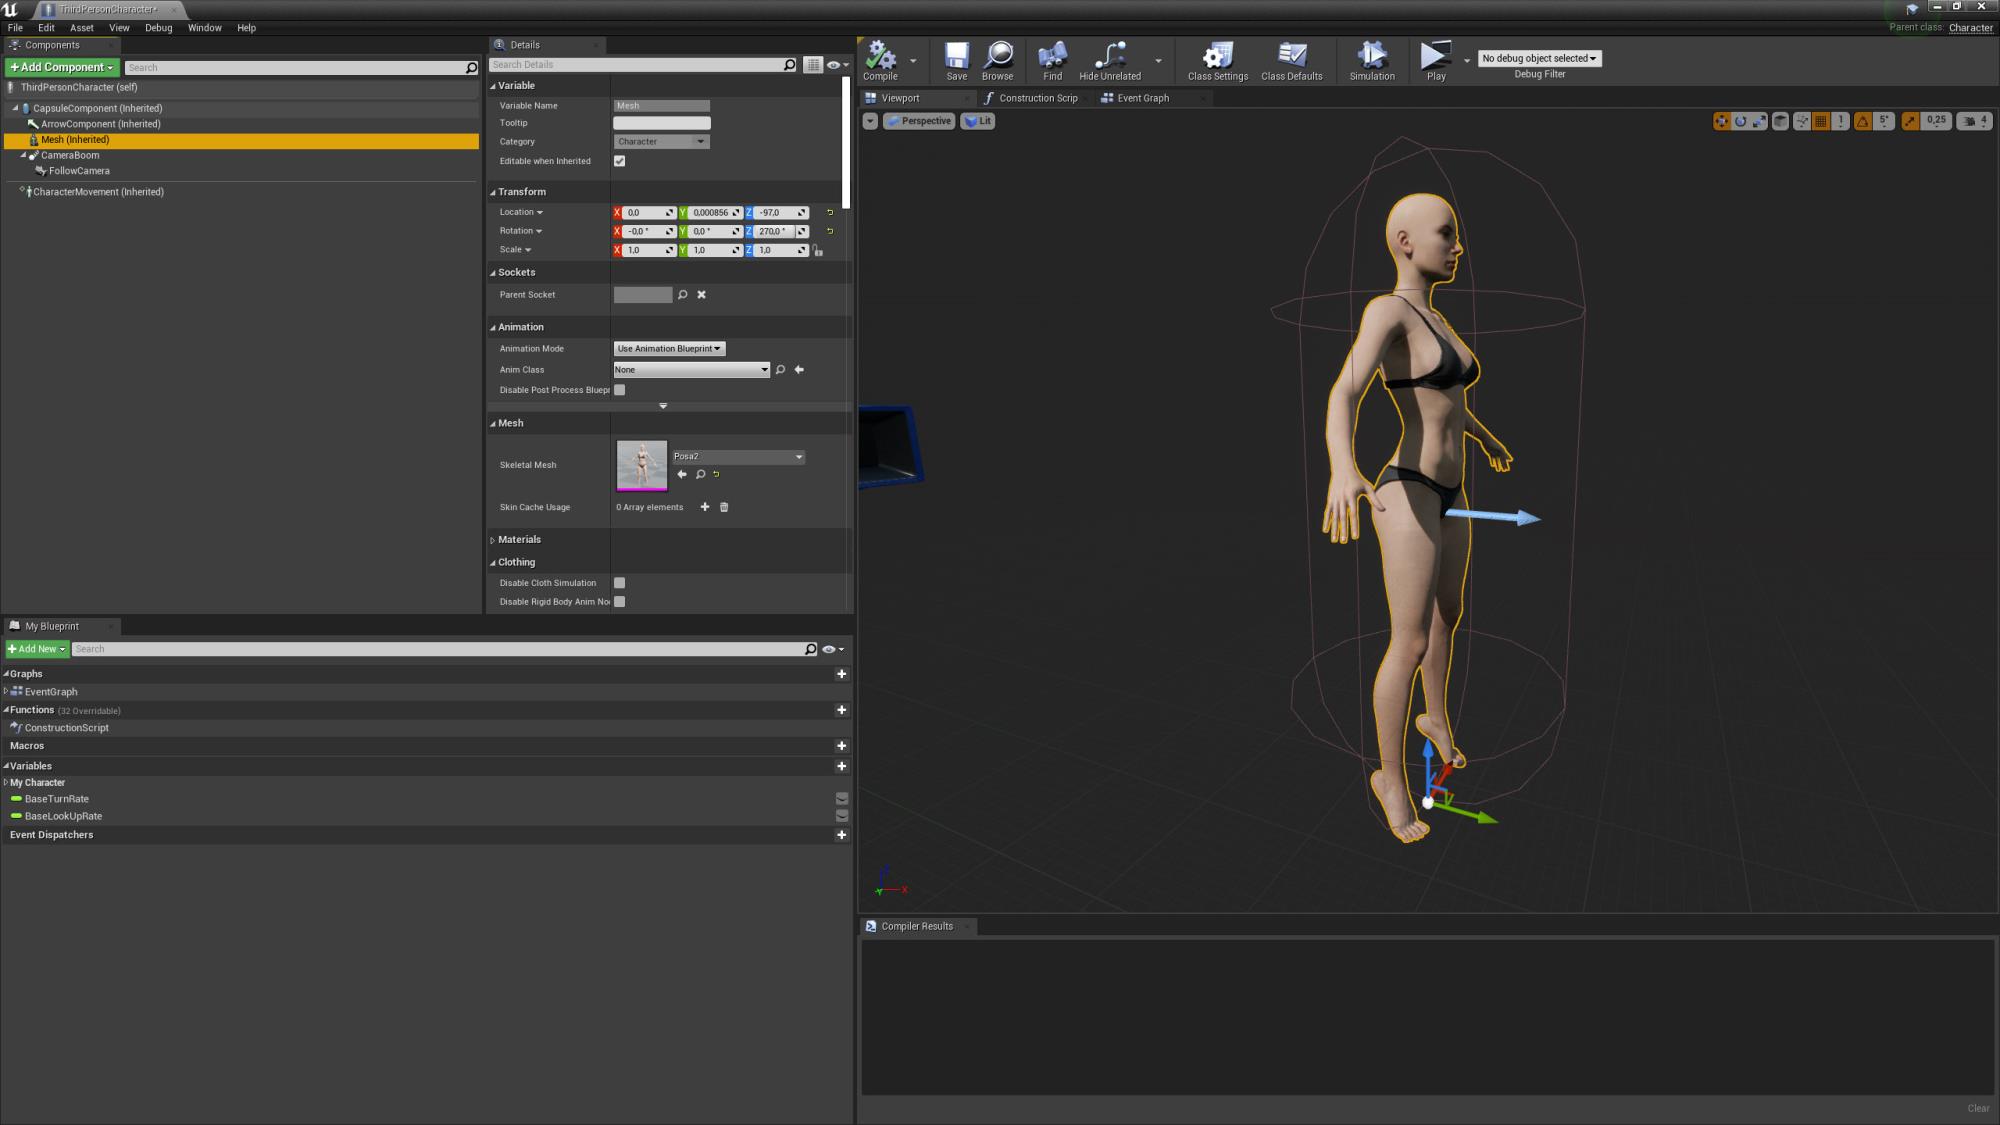Open the Debug menu
This screenshot has height=1125, width=2000.
[x=159, y=28]
